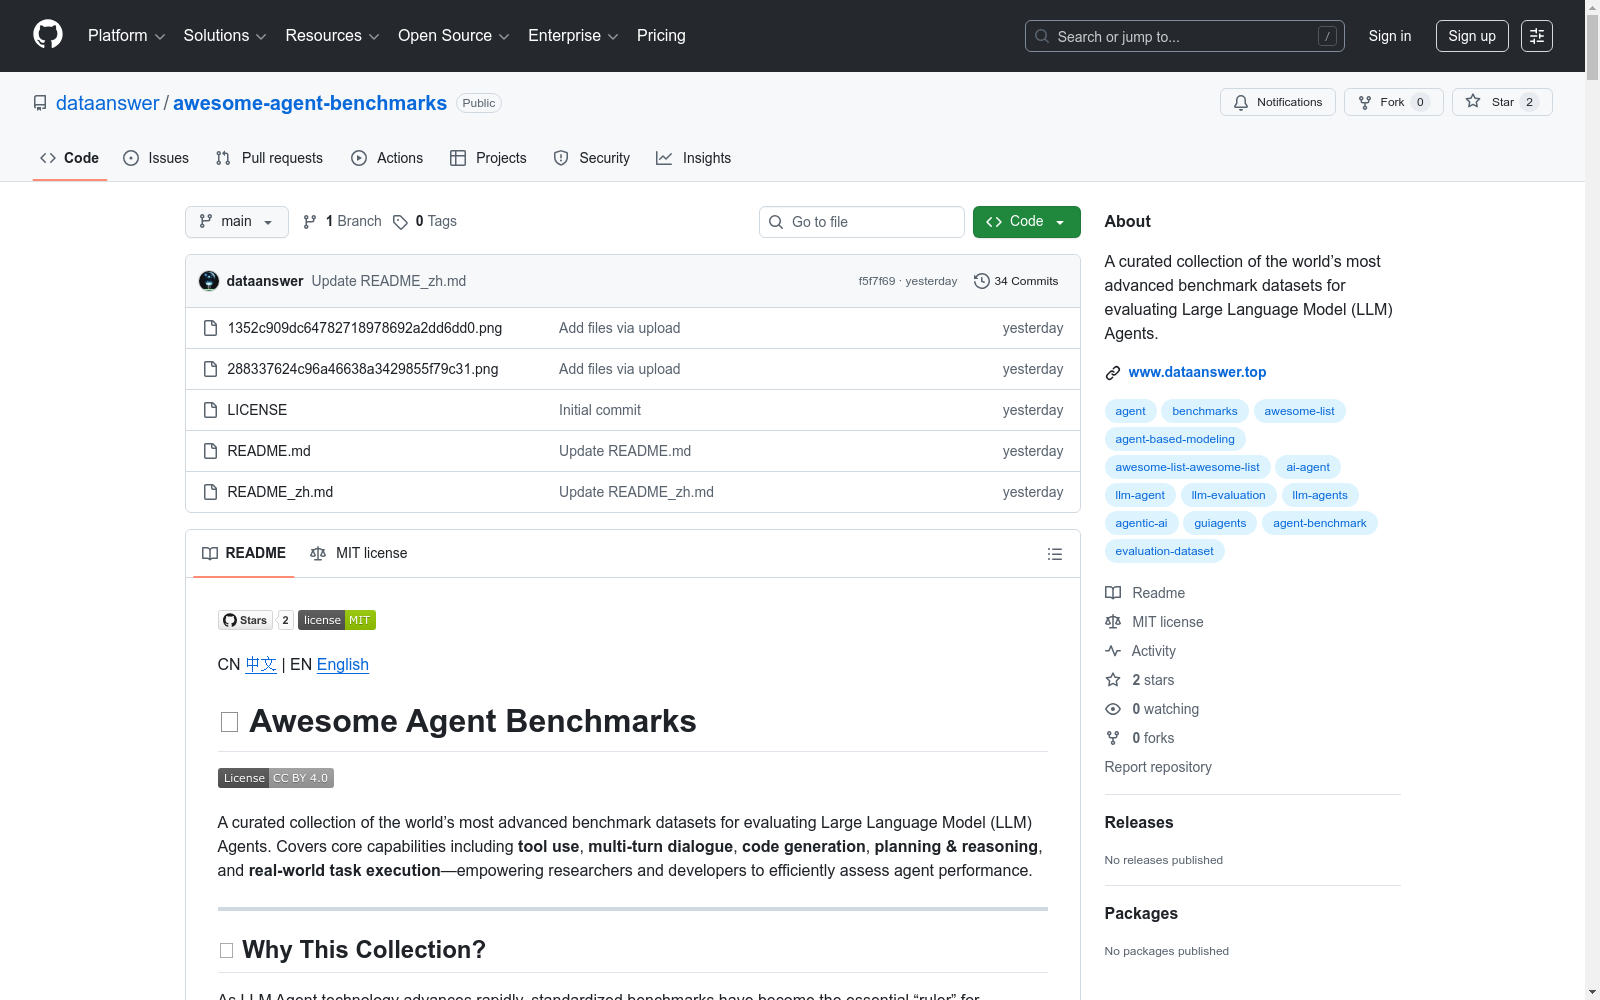
Task: Click the link icon beside www.dataanswer.top
Action: click(x=1113, y=373)
